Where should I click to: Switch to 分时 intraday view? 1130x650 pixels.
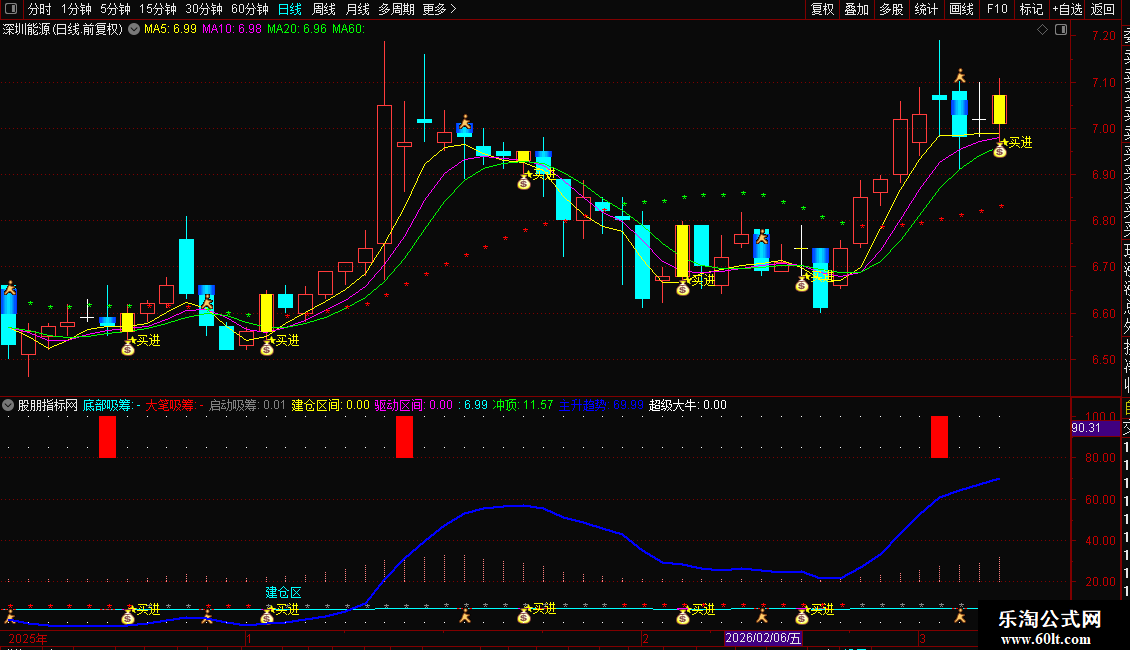40,9
